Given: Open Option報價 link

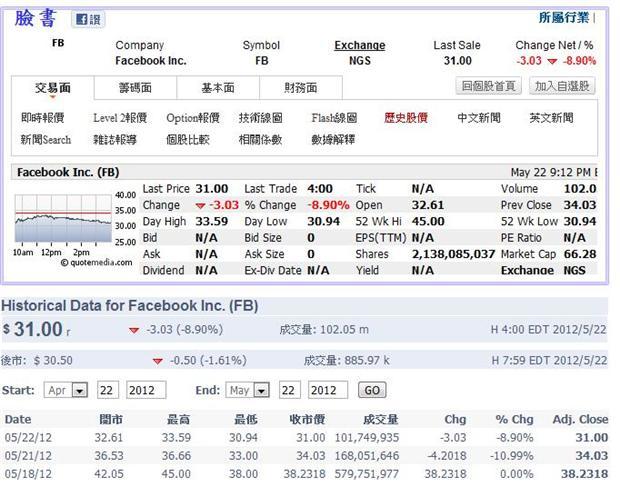Looking at the screenshot, I should (x=193, y=118).
